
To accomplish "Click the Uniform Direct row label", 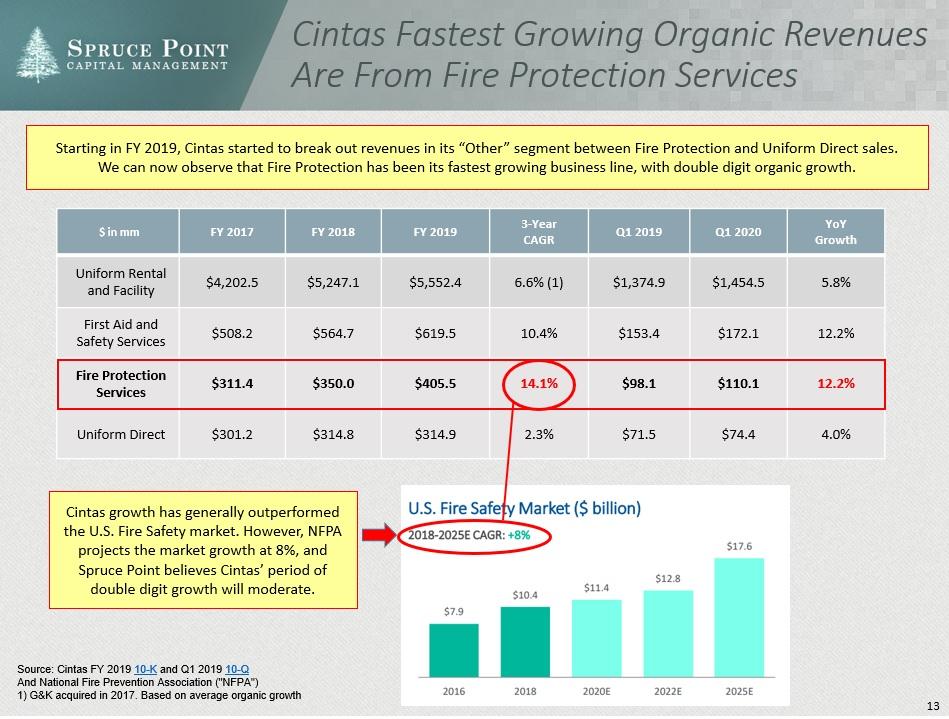I will point(120,435).
